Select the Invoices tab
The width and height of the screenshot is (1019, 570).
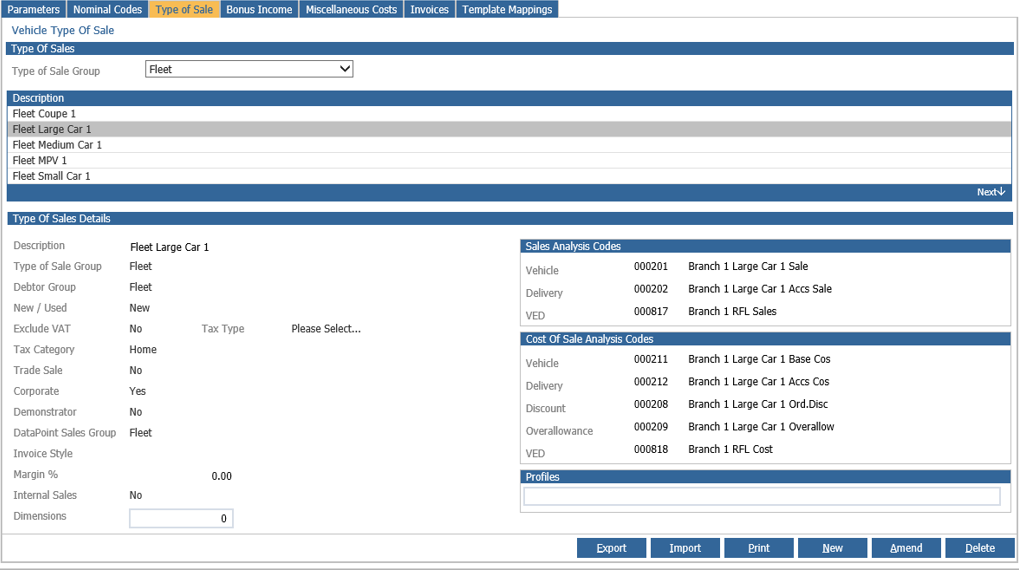(430, 9)
